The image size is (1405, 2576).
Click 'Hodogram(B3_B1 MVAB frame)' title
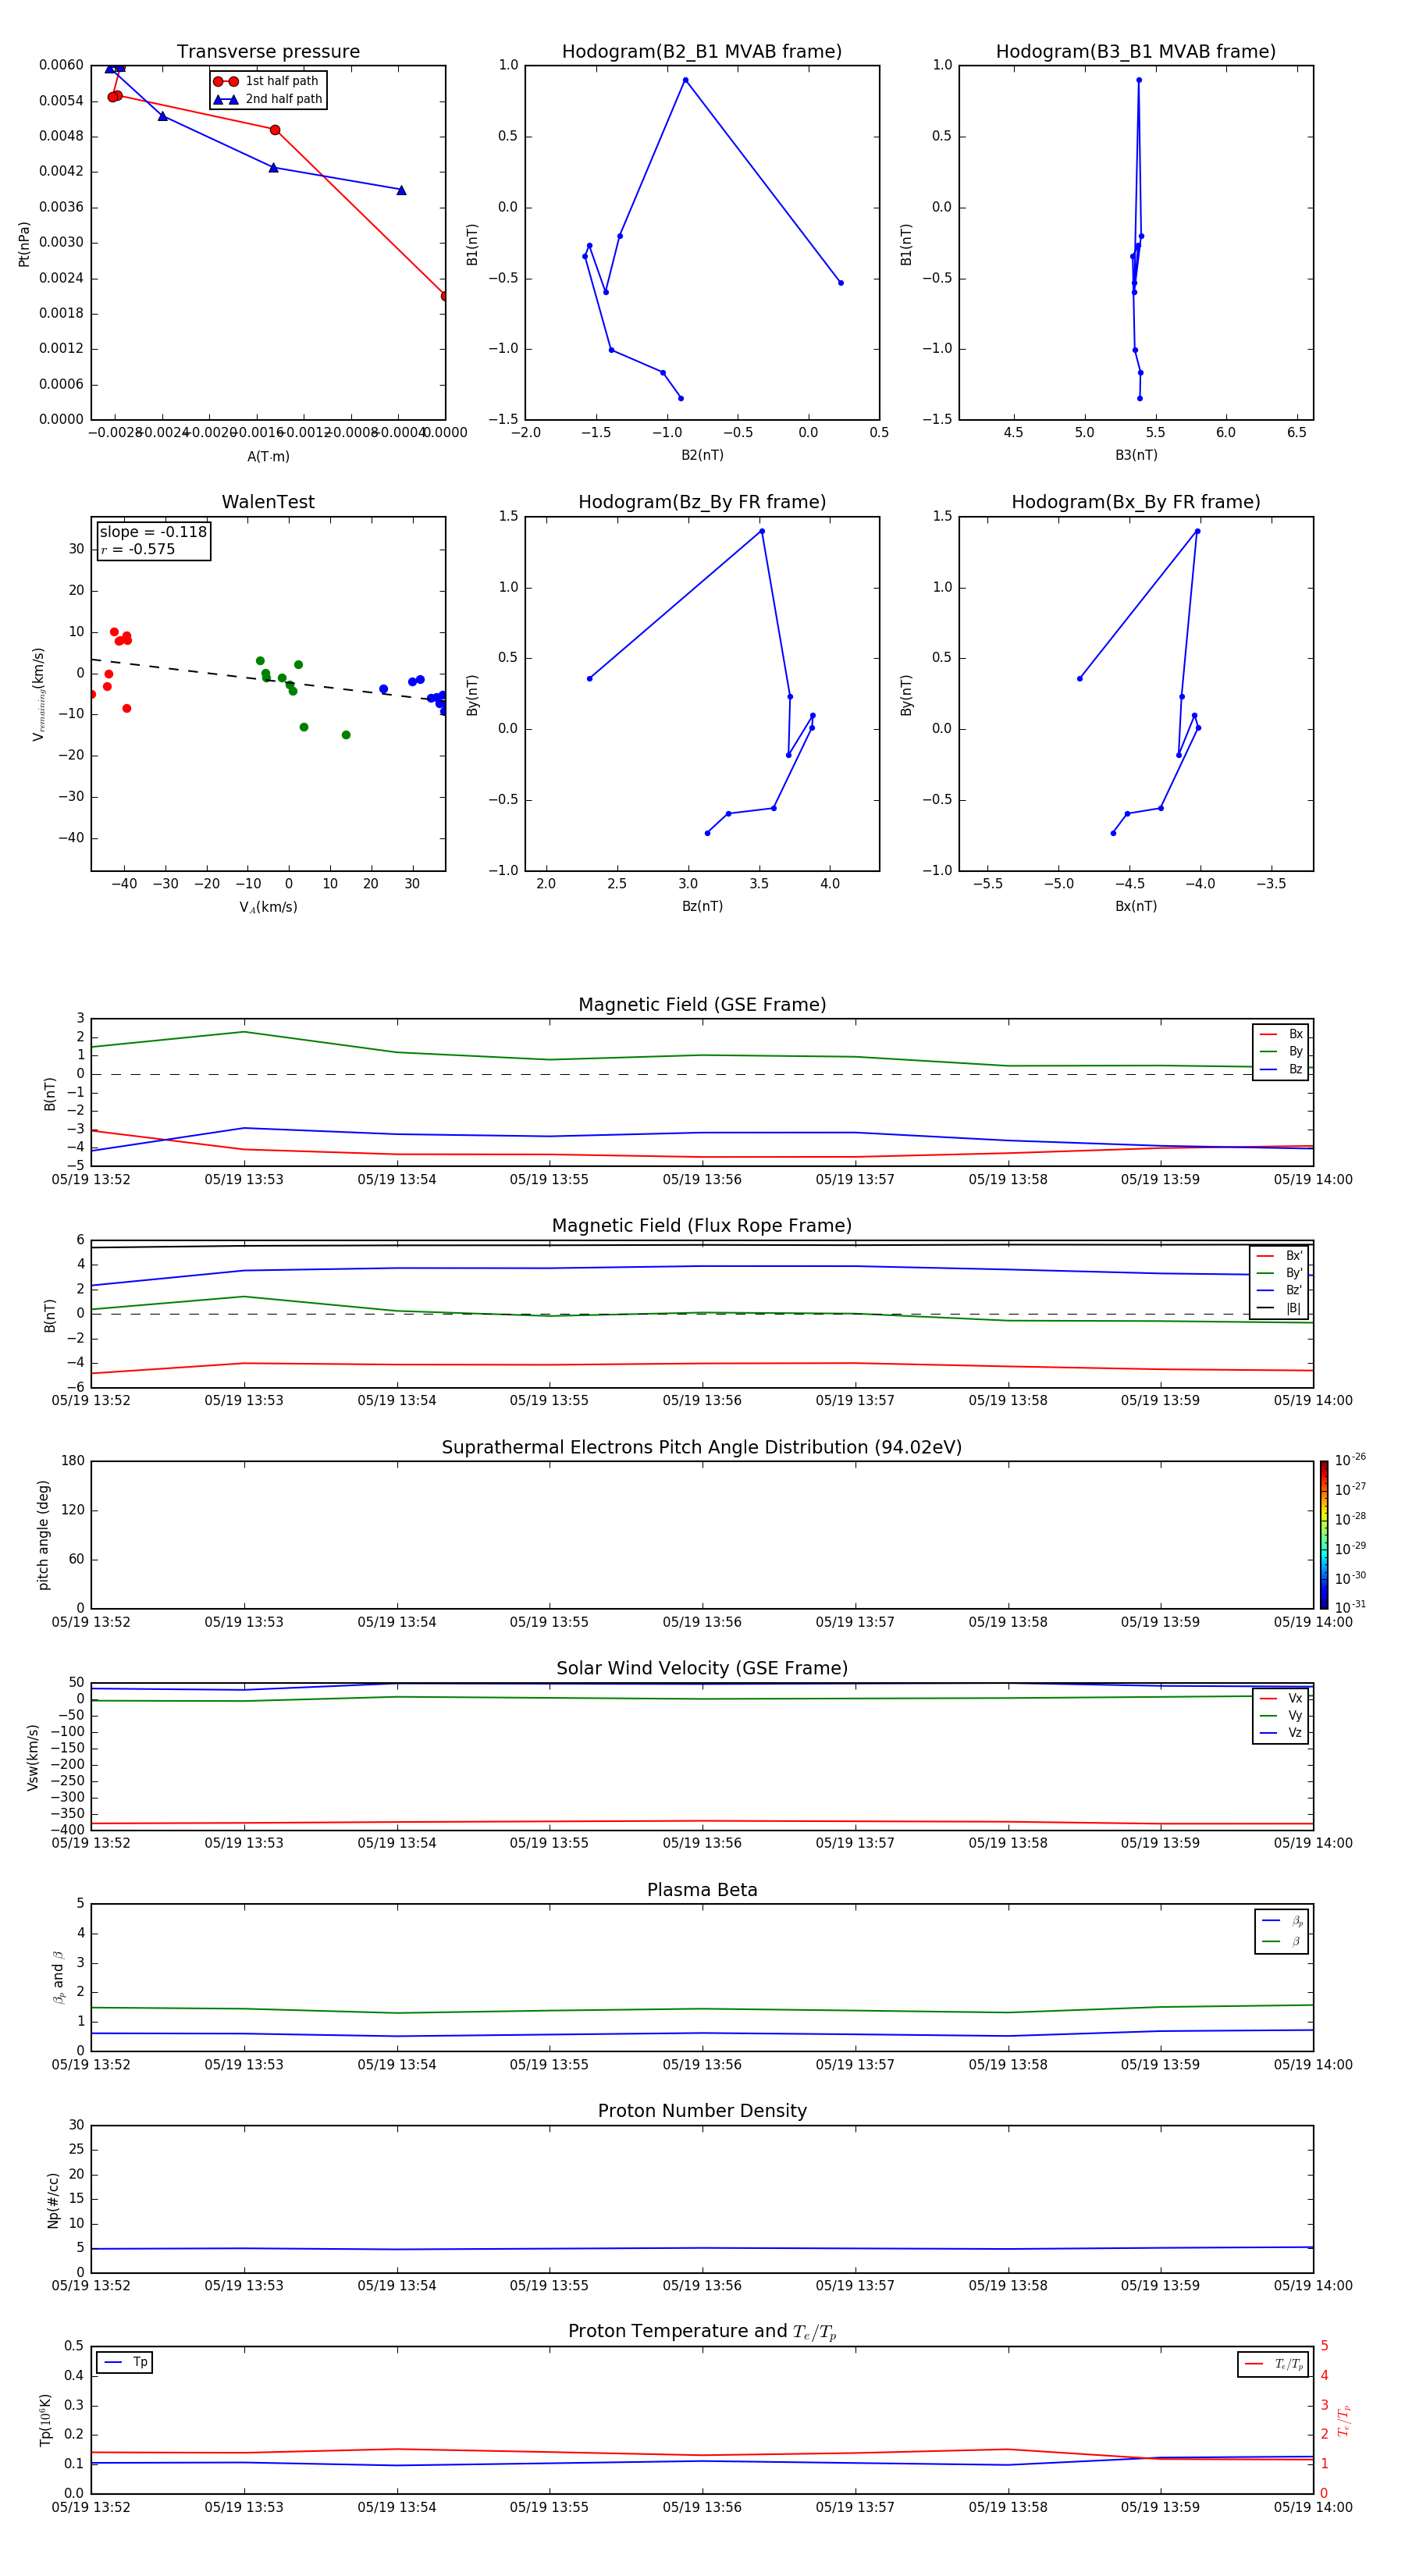(1136, 52)
